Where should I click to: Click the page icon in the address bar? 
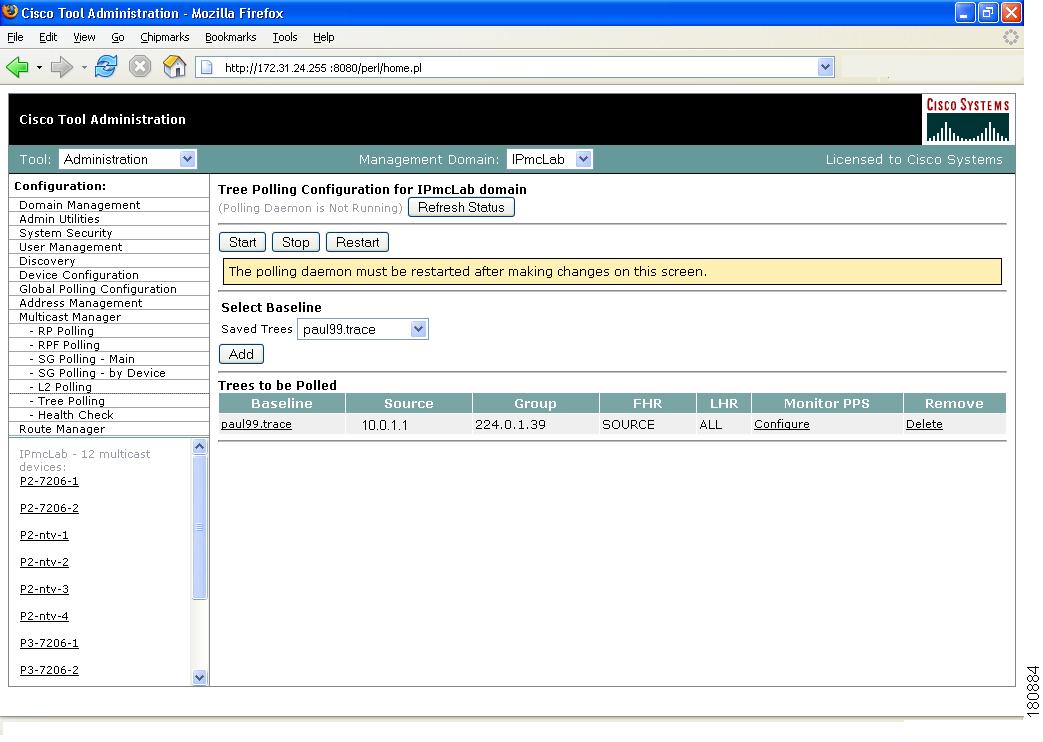(x=207, y=67)
